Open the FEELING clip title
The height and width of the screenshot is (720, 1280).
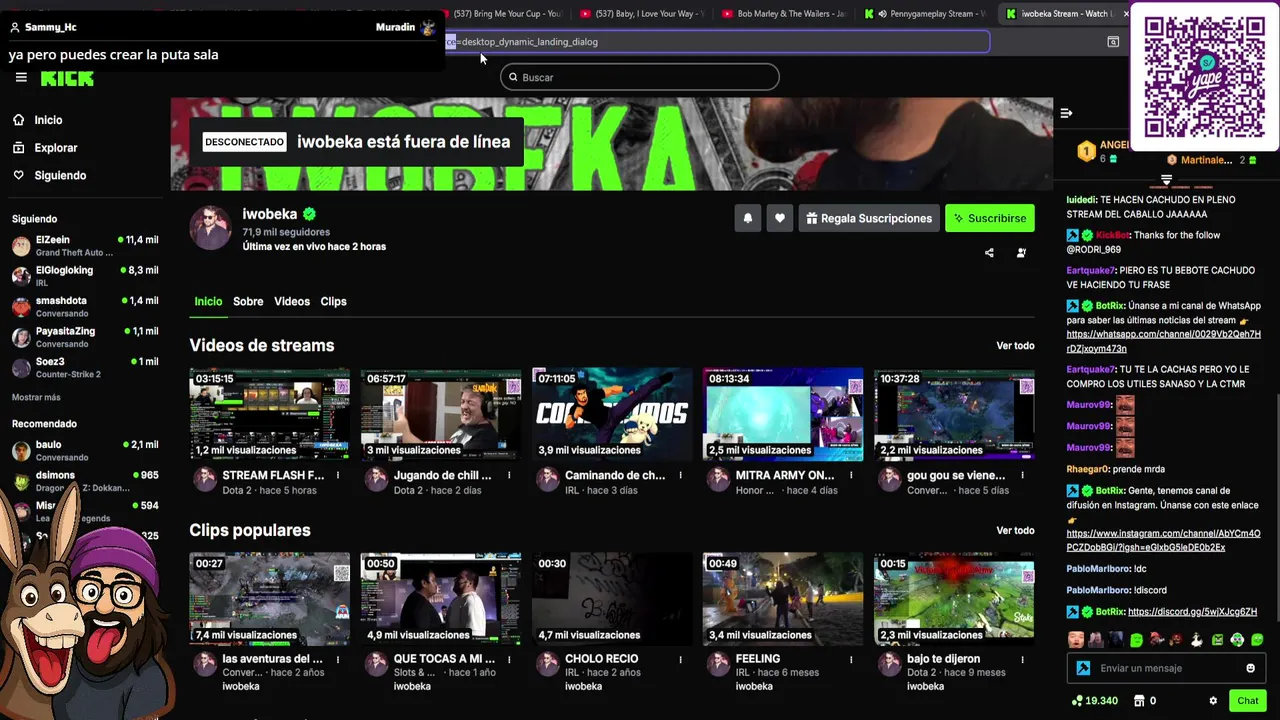pyautogui.click(x=758, y=659)
